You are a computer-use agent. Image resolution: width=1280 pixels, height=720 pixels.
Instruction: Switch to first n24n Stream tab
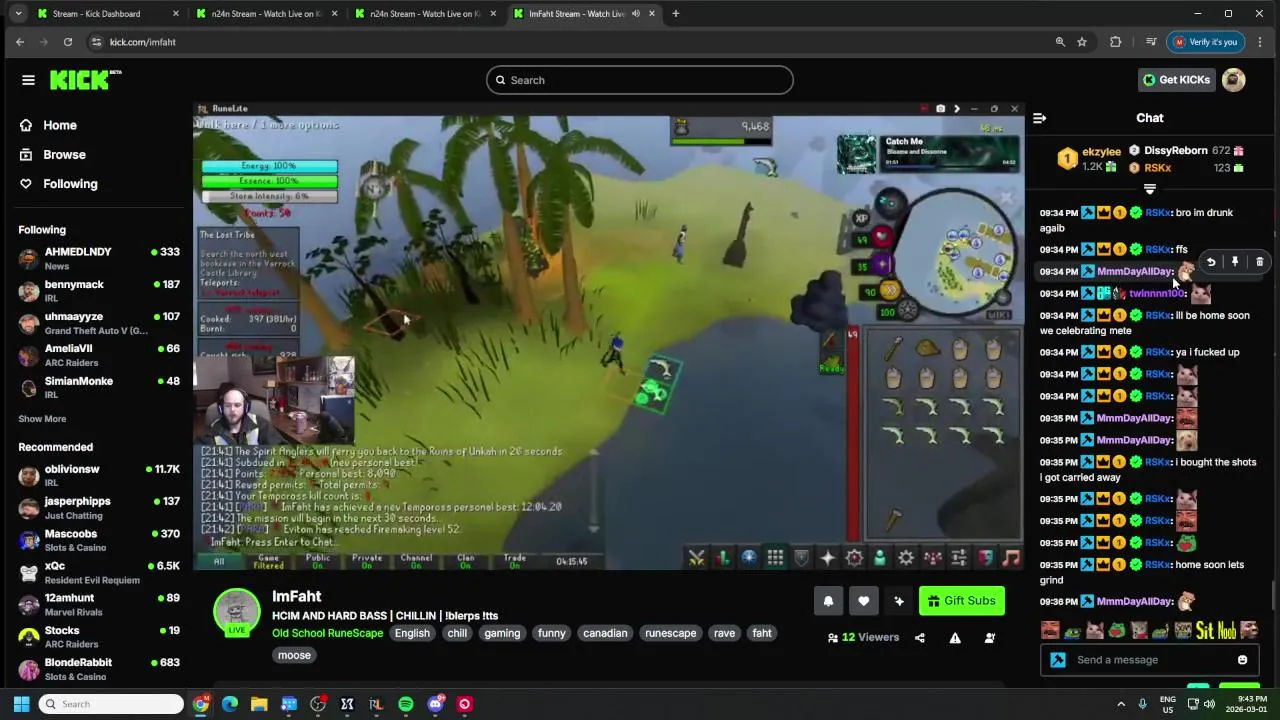click(268, 14)
